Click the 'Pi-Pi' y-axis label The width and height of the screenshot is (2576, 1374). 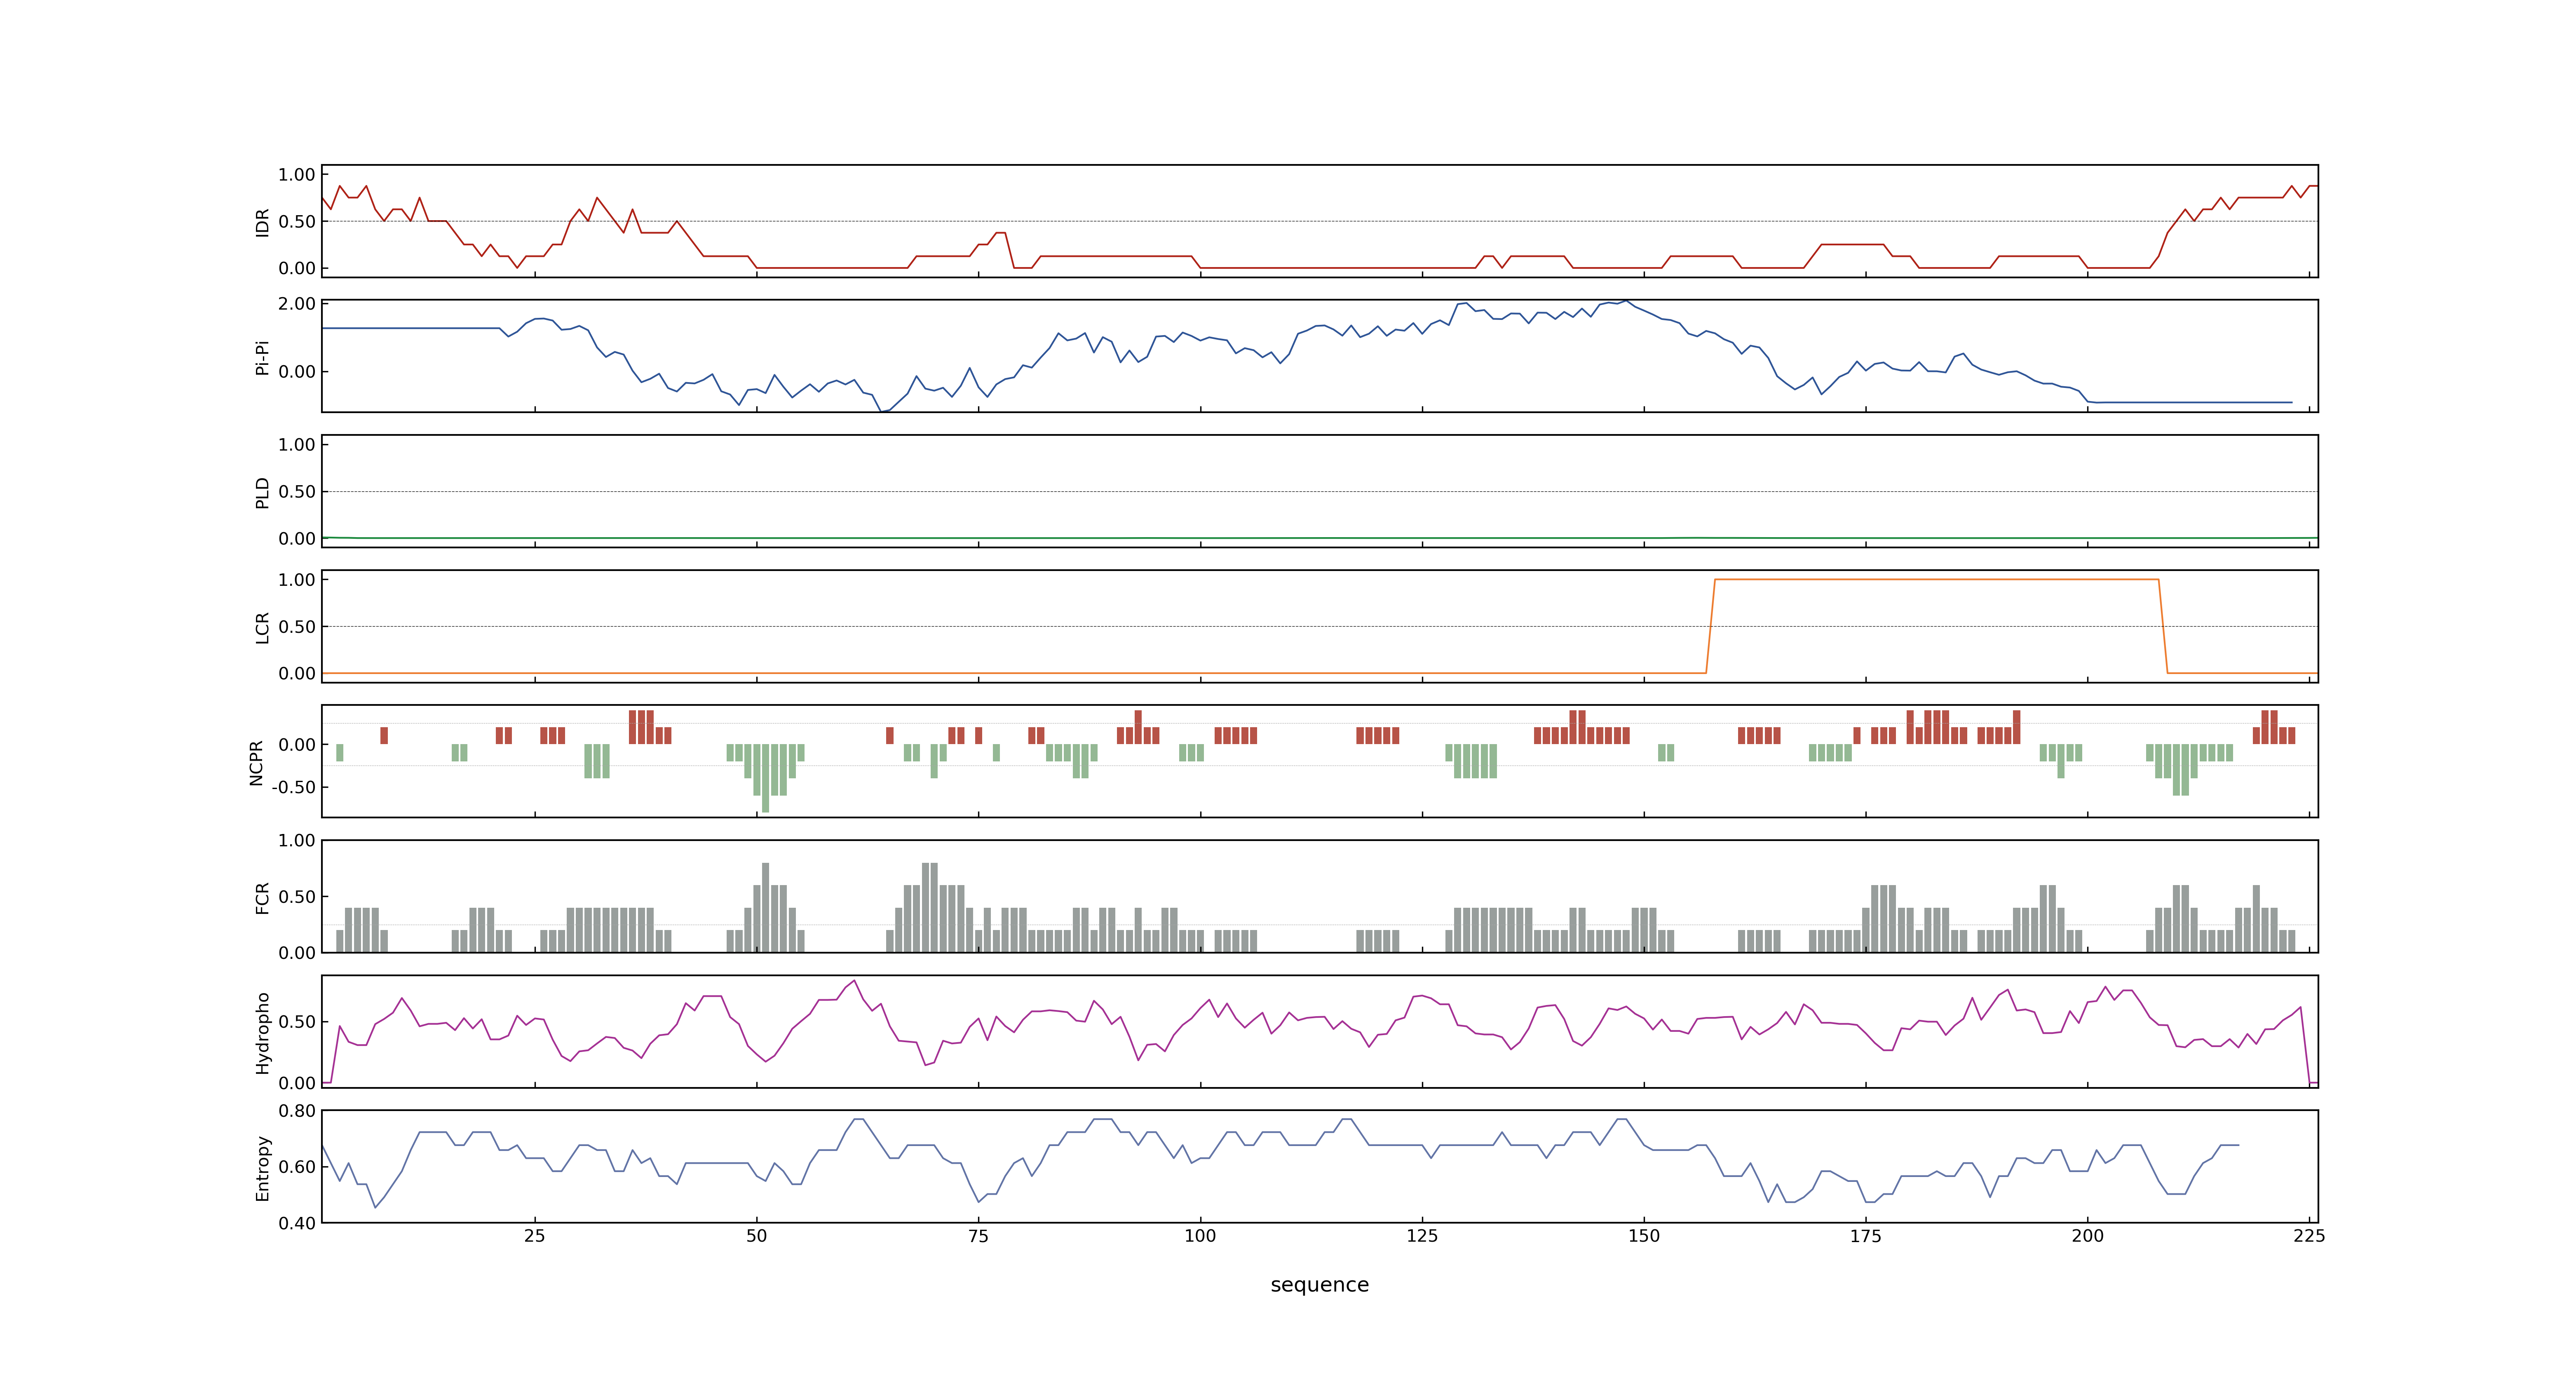click(x=263, y=357)
